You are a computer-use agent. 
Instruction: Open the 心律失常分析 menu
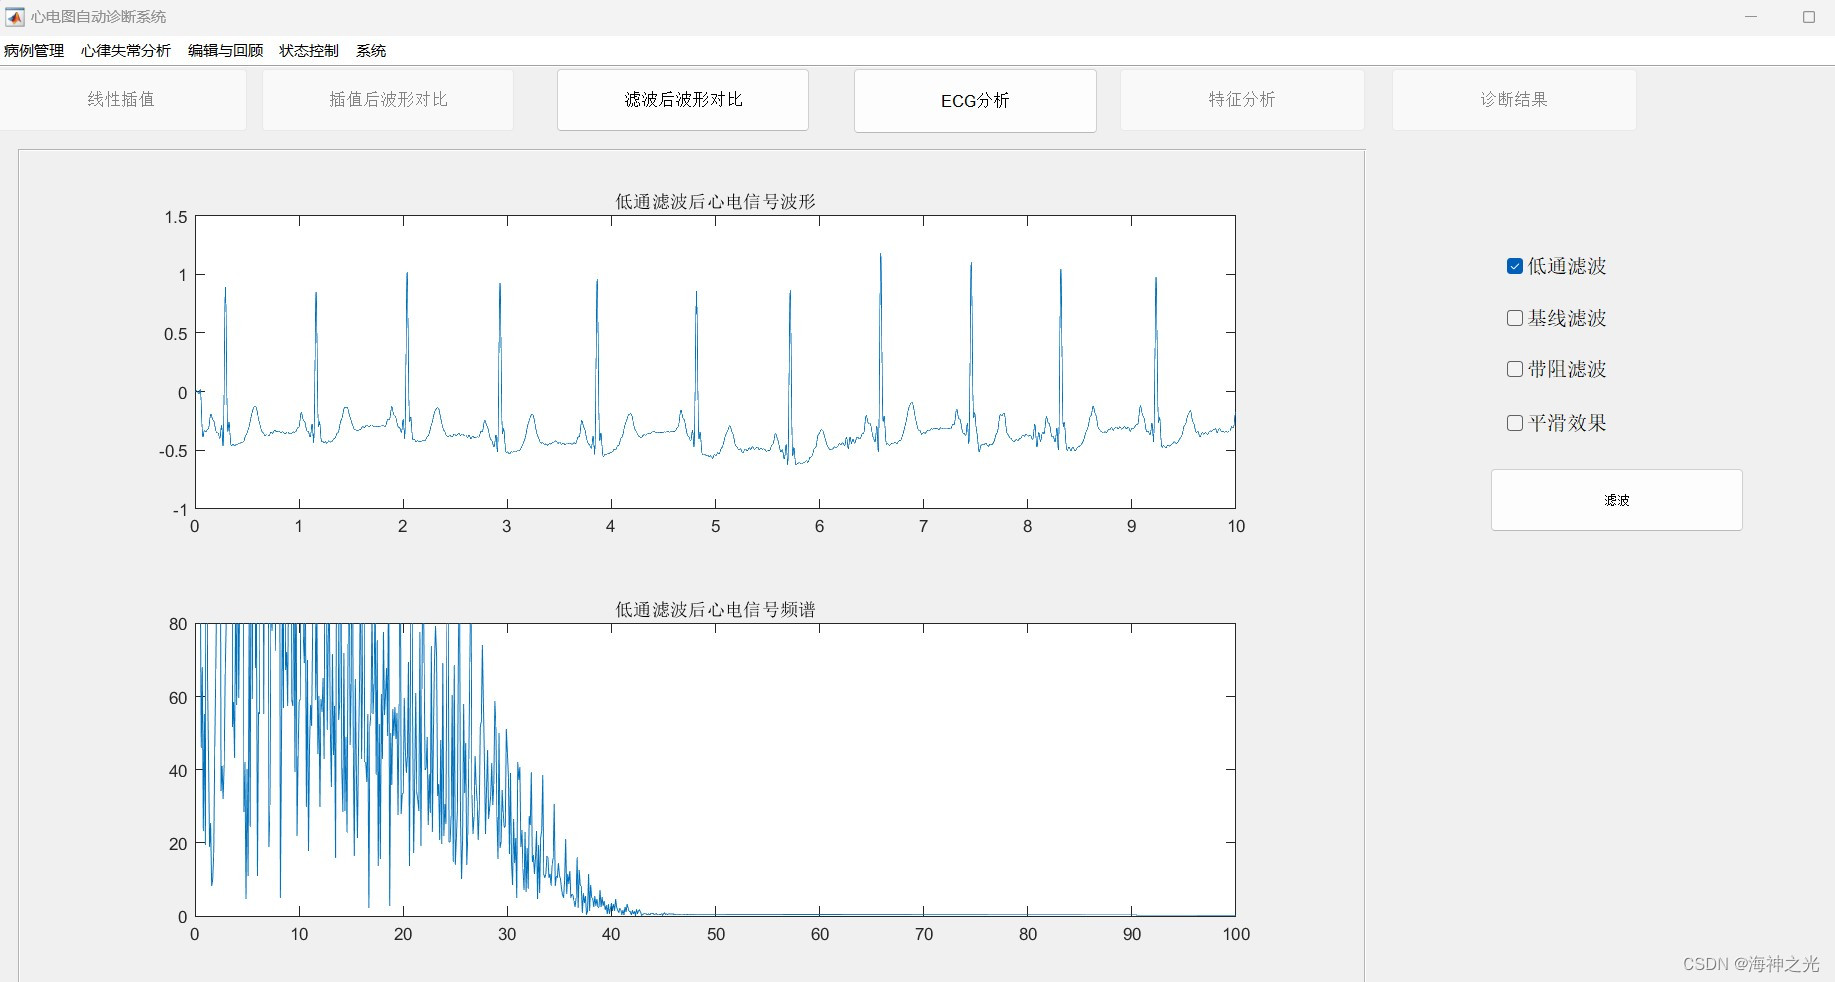click(x=126, y=51)
